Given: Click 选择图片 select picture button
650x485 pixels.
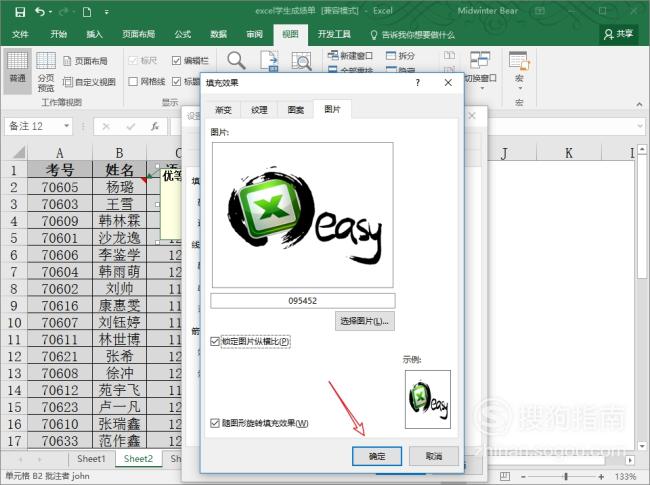Looking at the screenshot, I should click(x=365, y=321).
